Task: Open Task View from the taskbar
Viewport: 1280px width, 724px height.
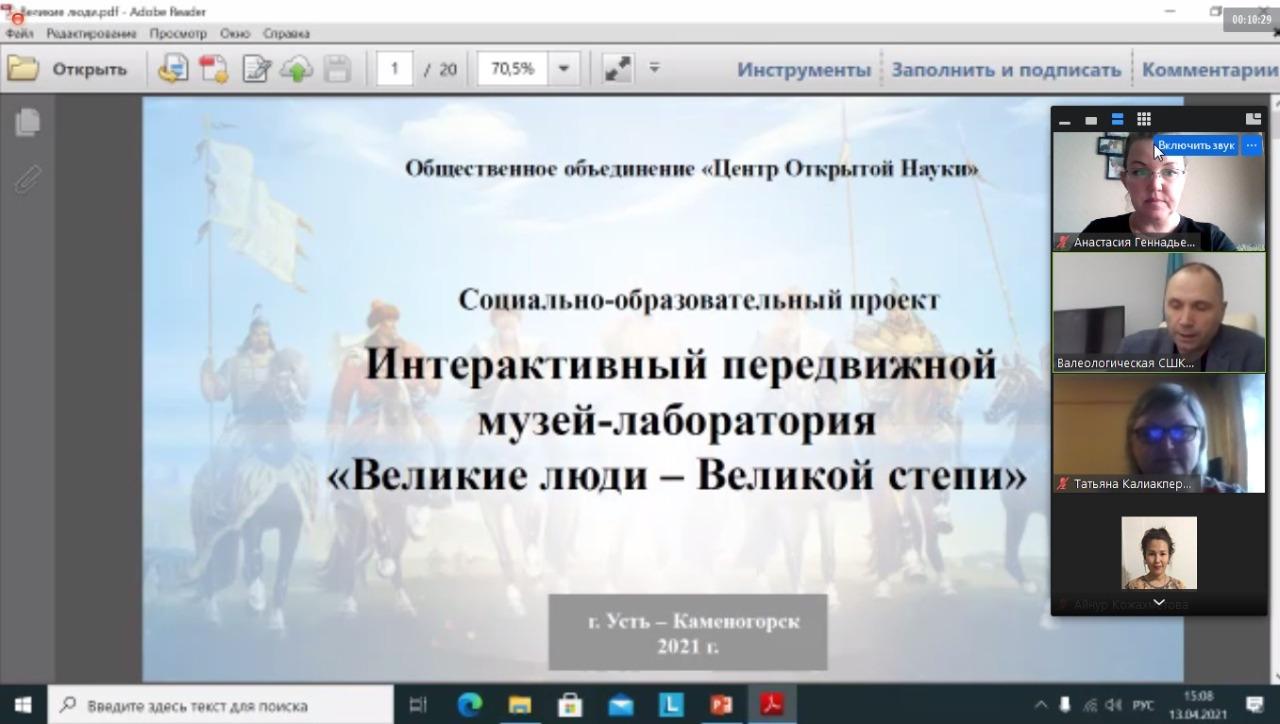Action: (x=418, y=705)
